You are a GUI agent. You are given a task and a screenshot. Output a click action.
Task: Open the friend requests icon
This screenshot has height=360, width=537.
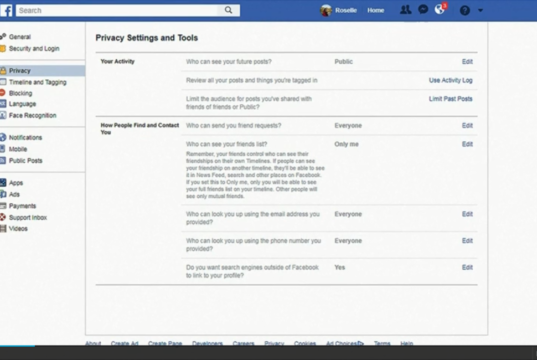[x=405, y=10]
